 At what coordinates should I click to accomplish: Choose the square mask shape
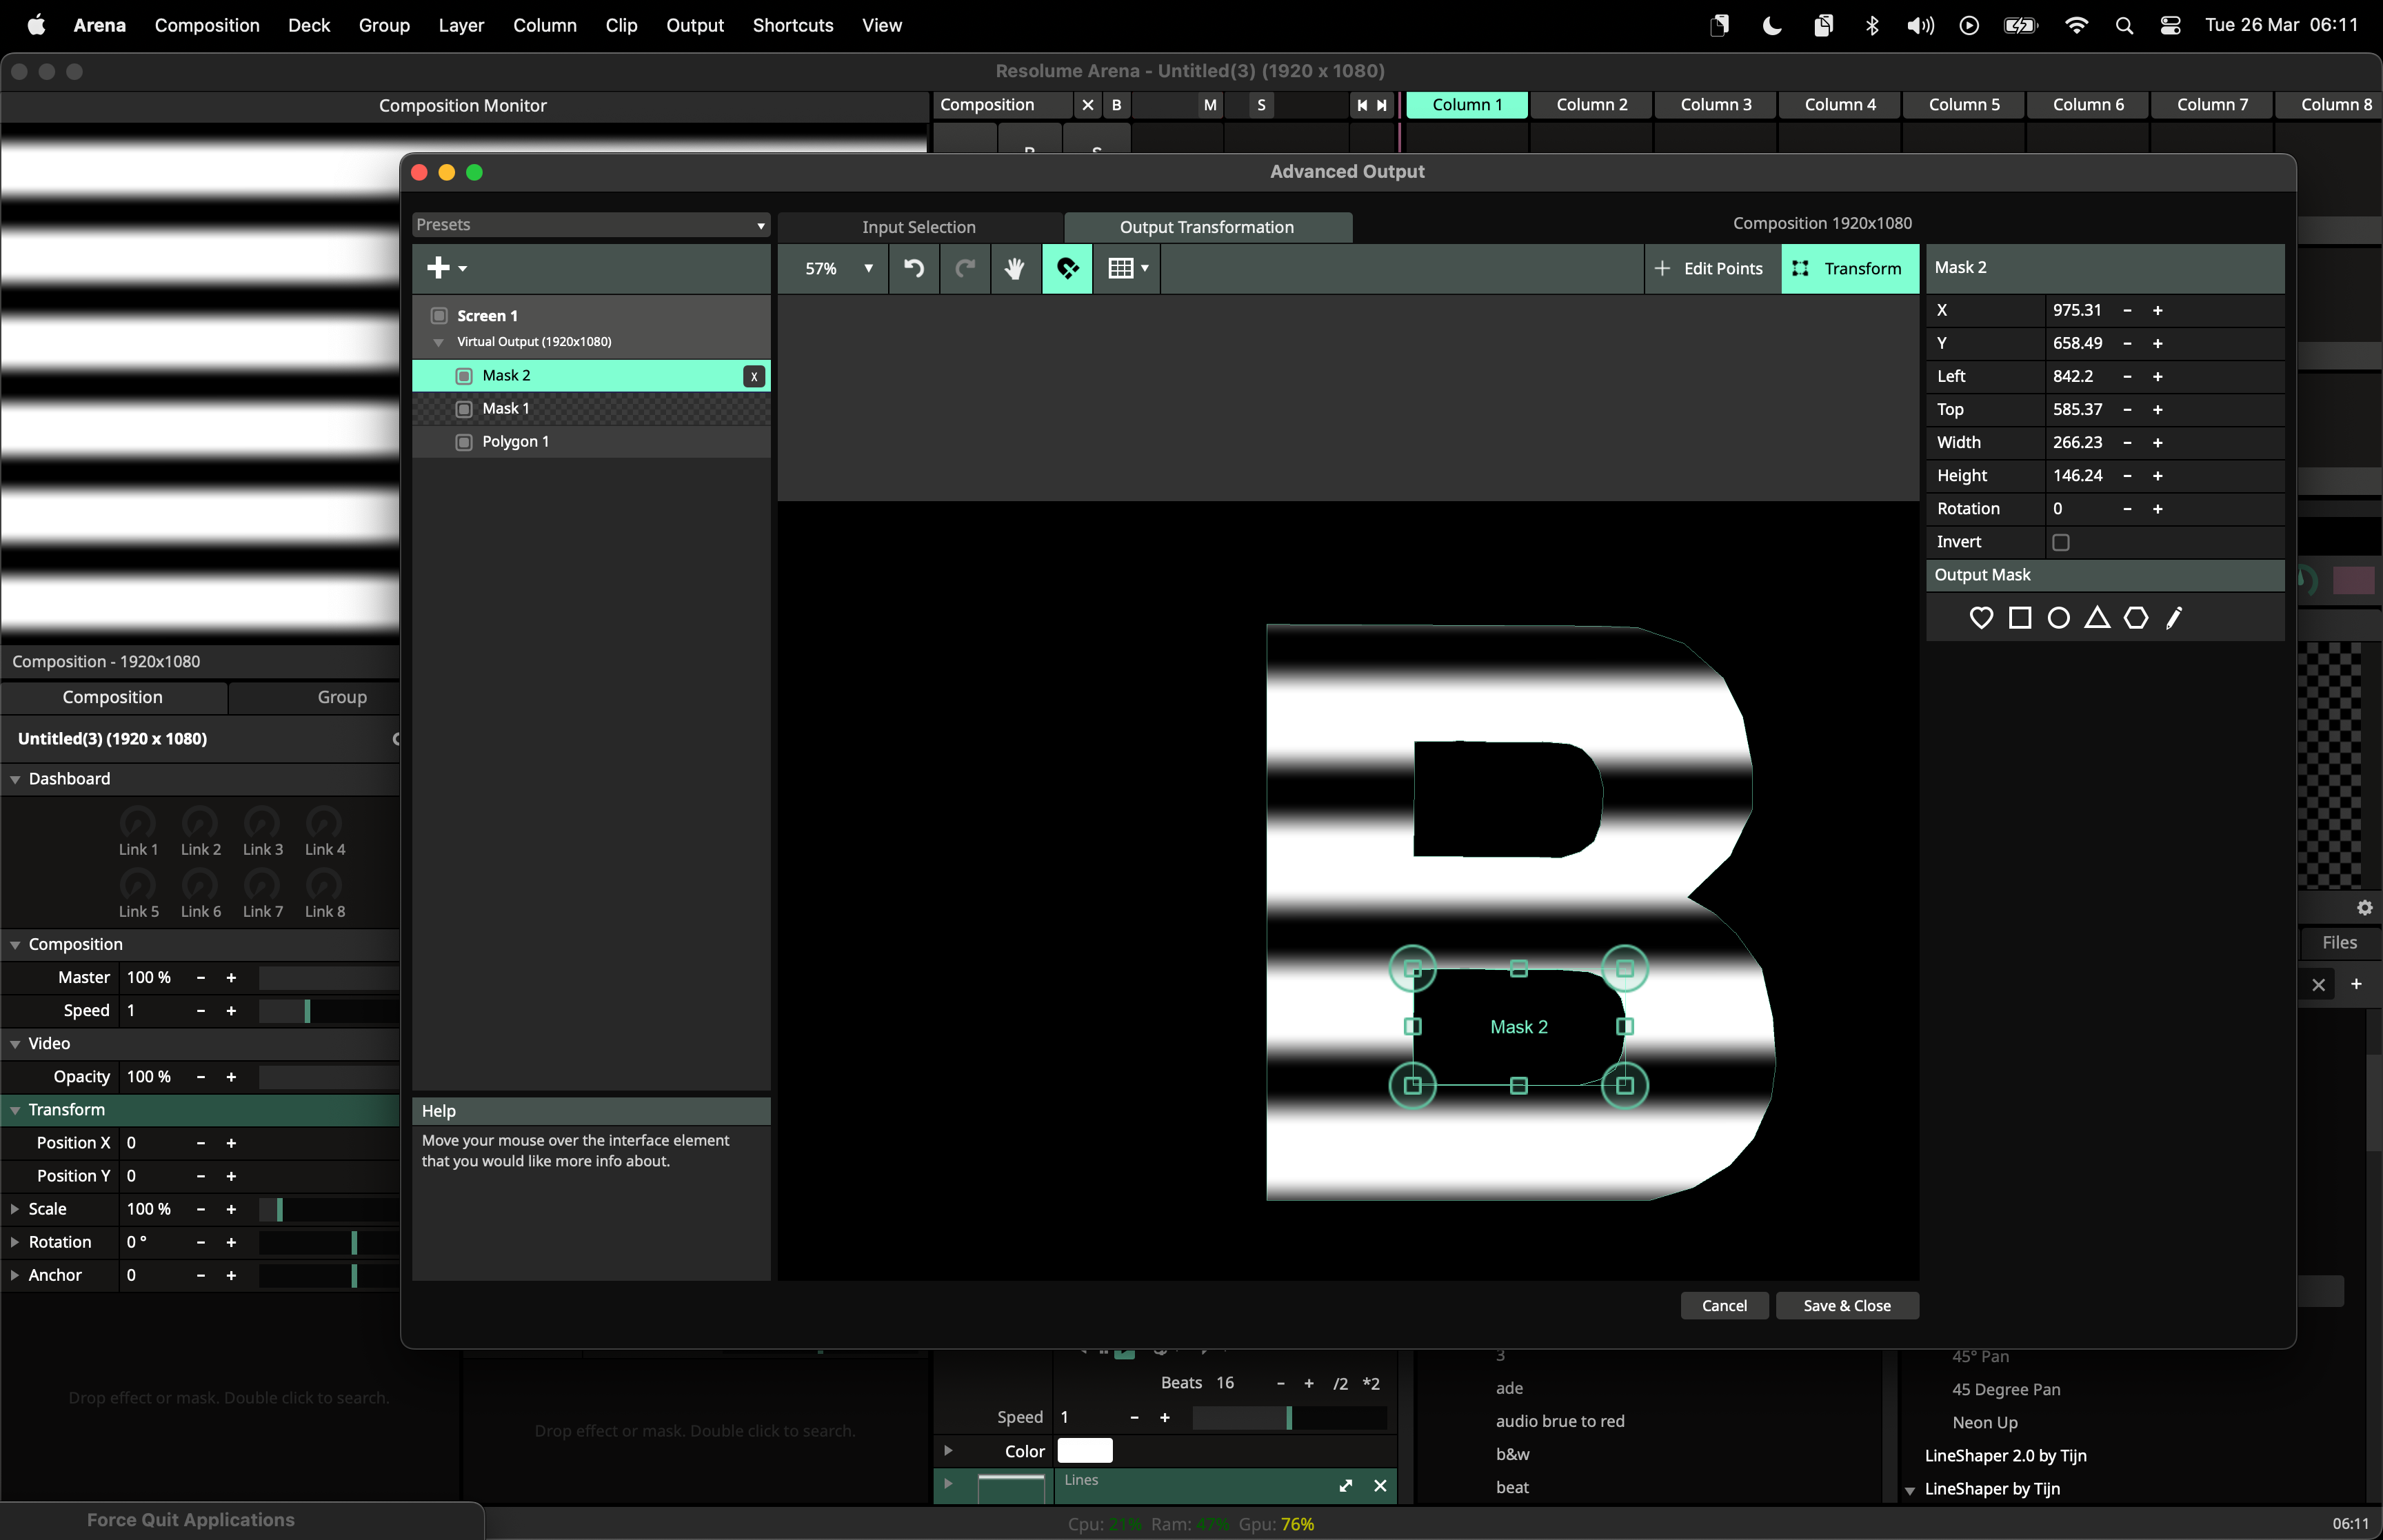pos(2019,618)
